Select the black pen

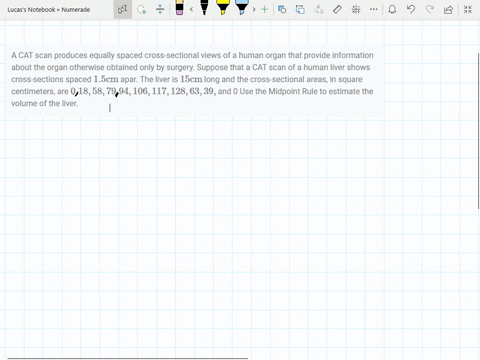[204, 8]
